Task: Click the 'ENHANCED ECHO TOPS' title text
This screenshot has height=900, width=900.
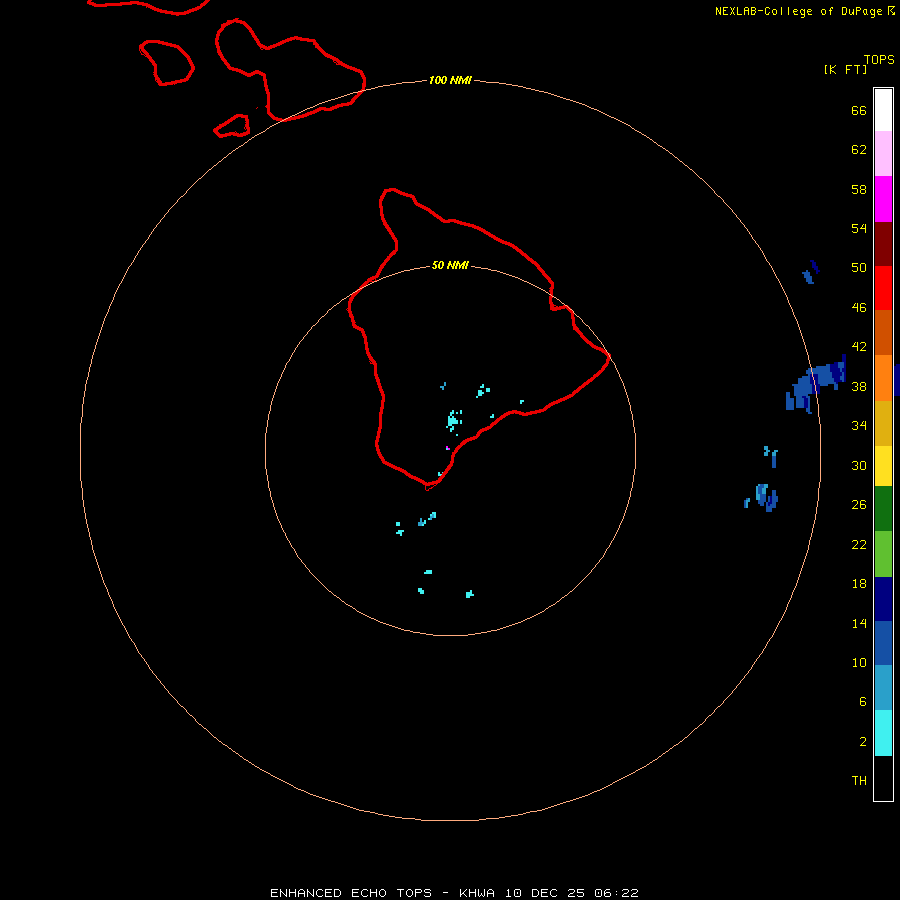Action: 351,893
